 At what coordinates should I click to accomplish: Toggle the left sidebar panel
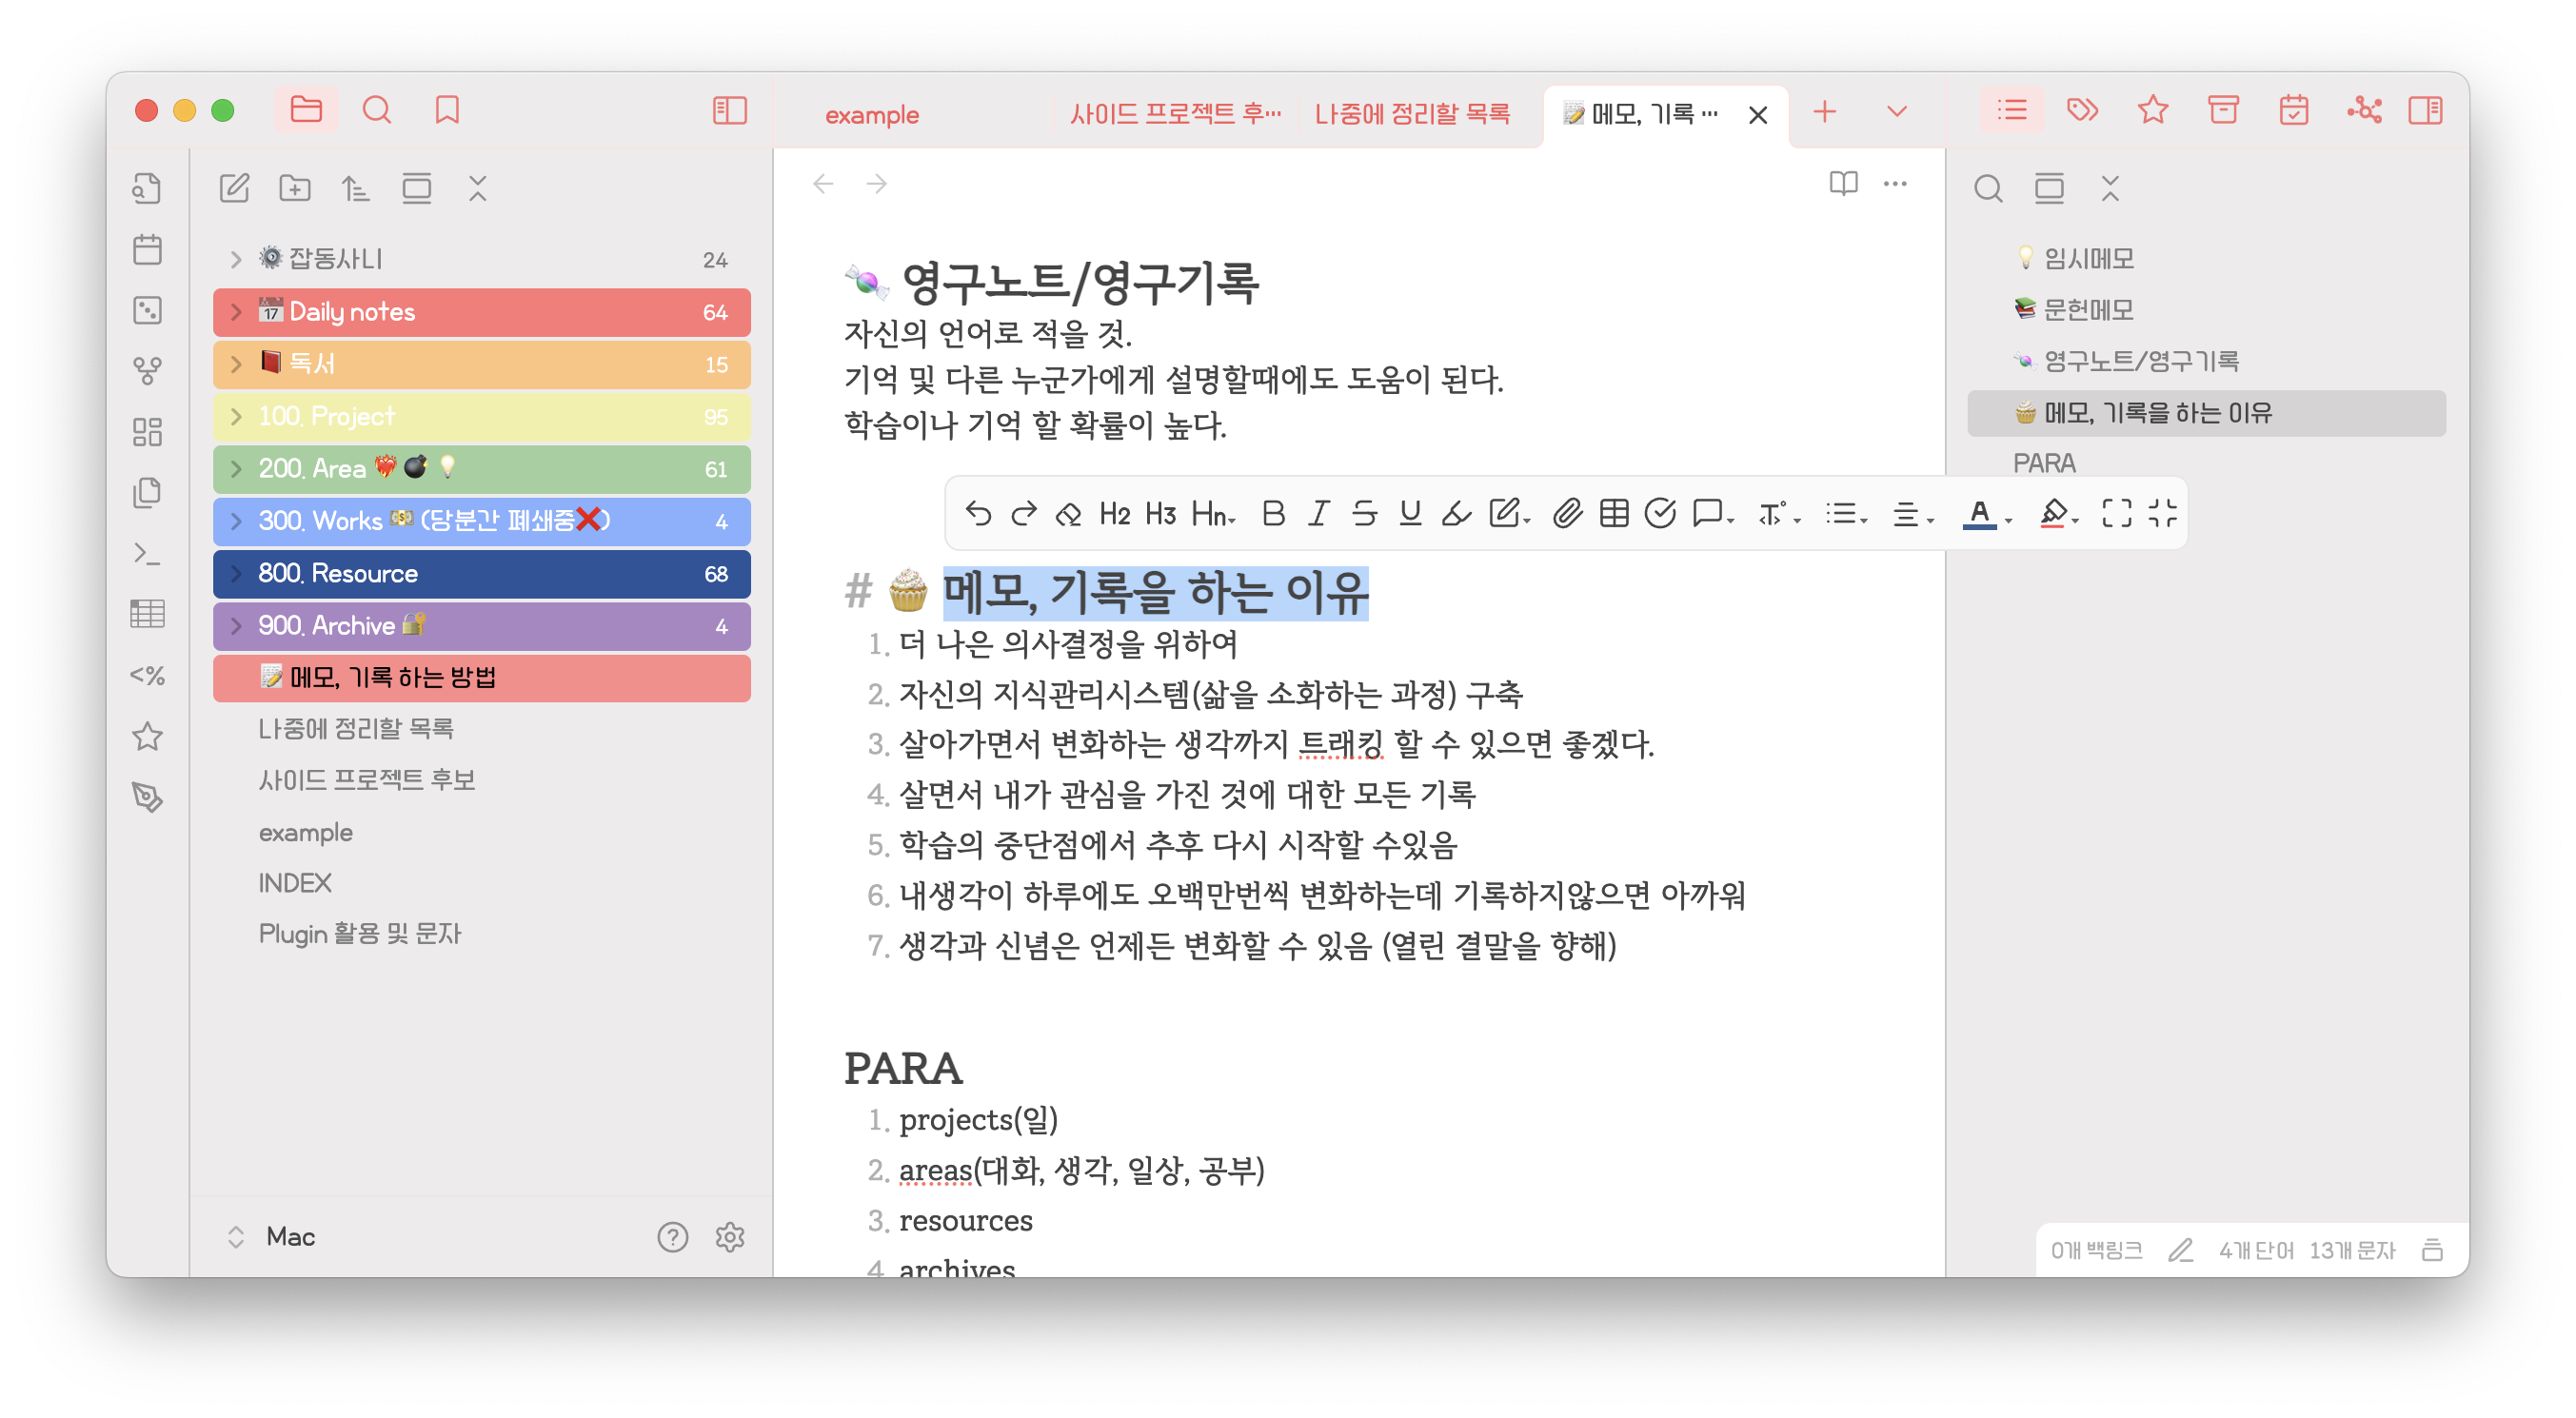coord(730,110)
